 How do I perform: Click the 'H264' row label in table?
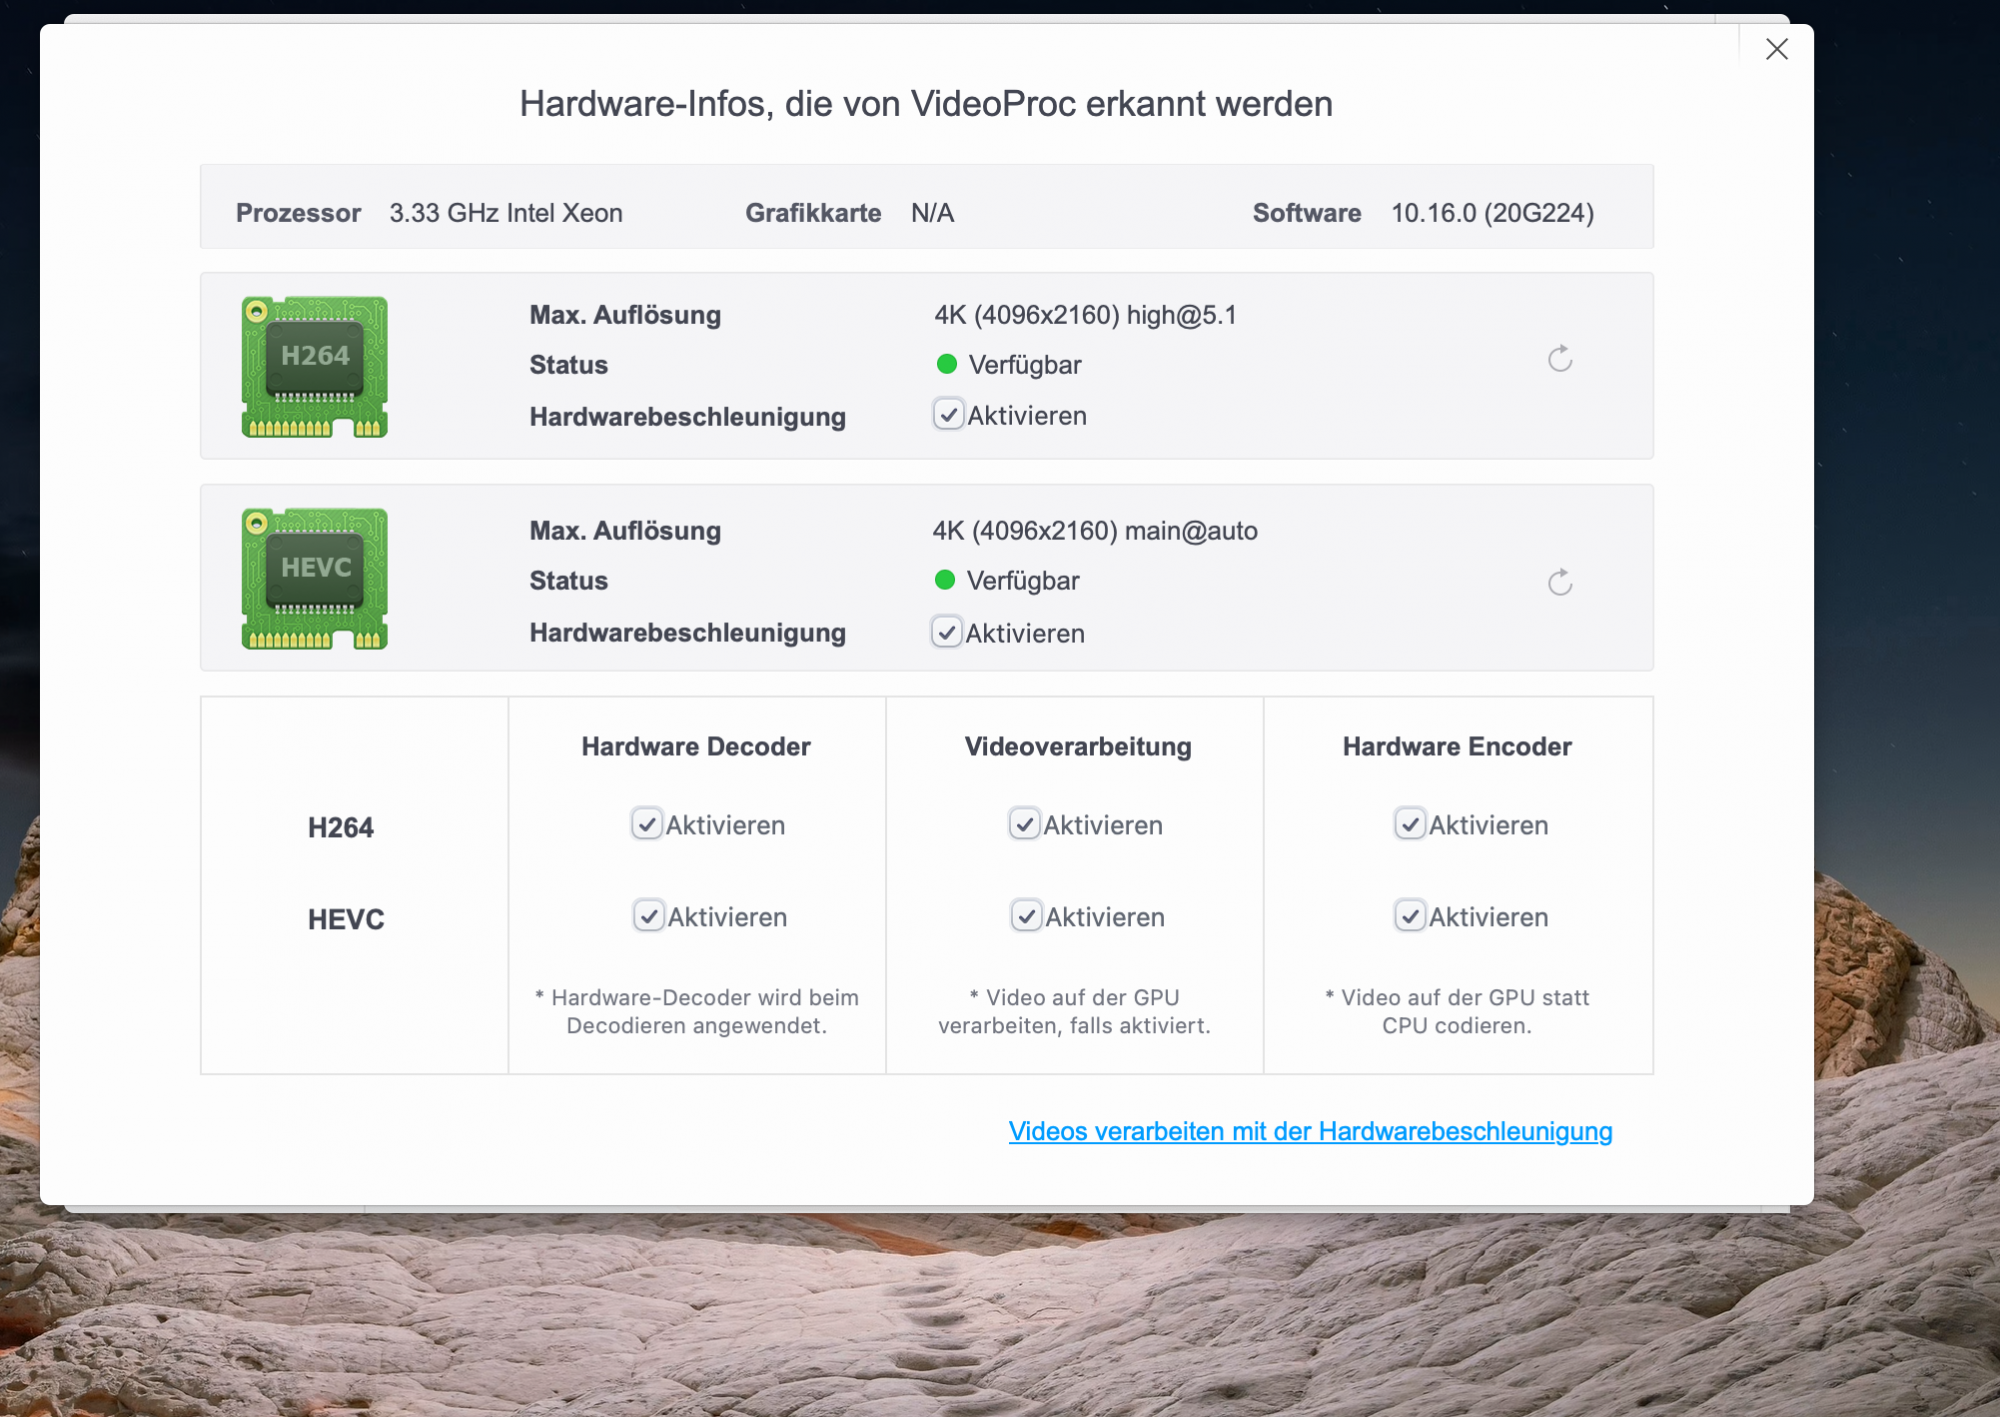[341, 828]
